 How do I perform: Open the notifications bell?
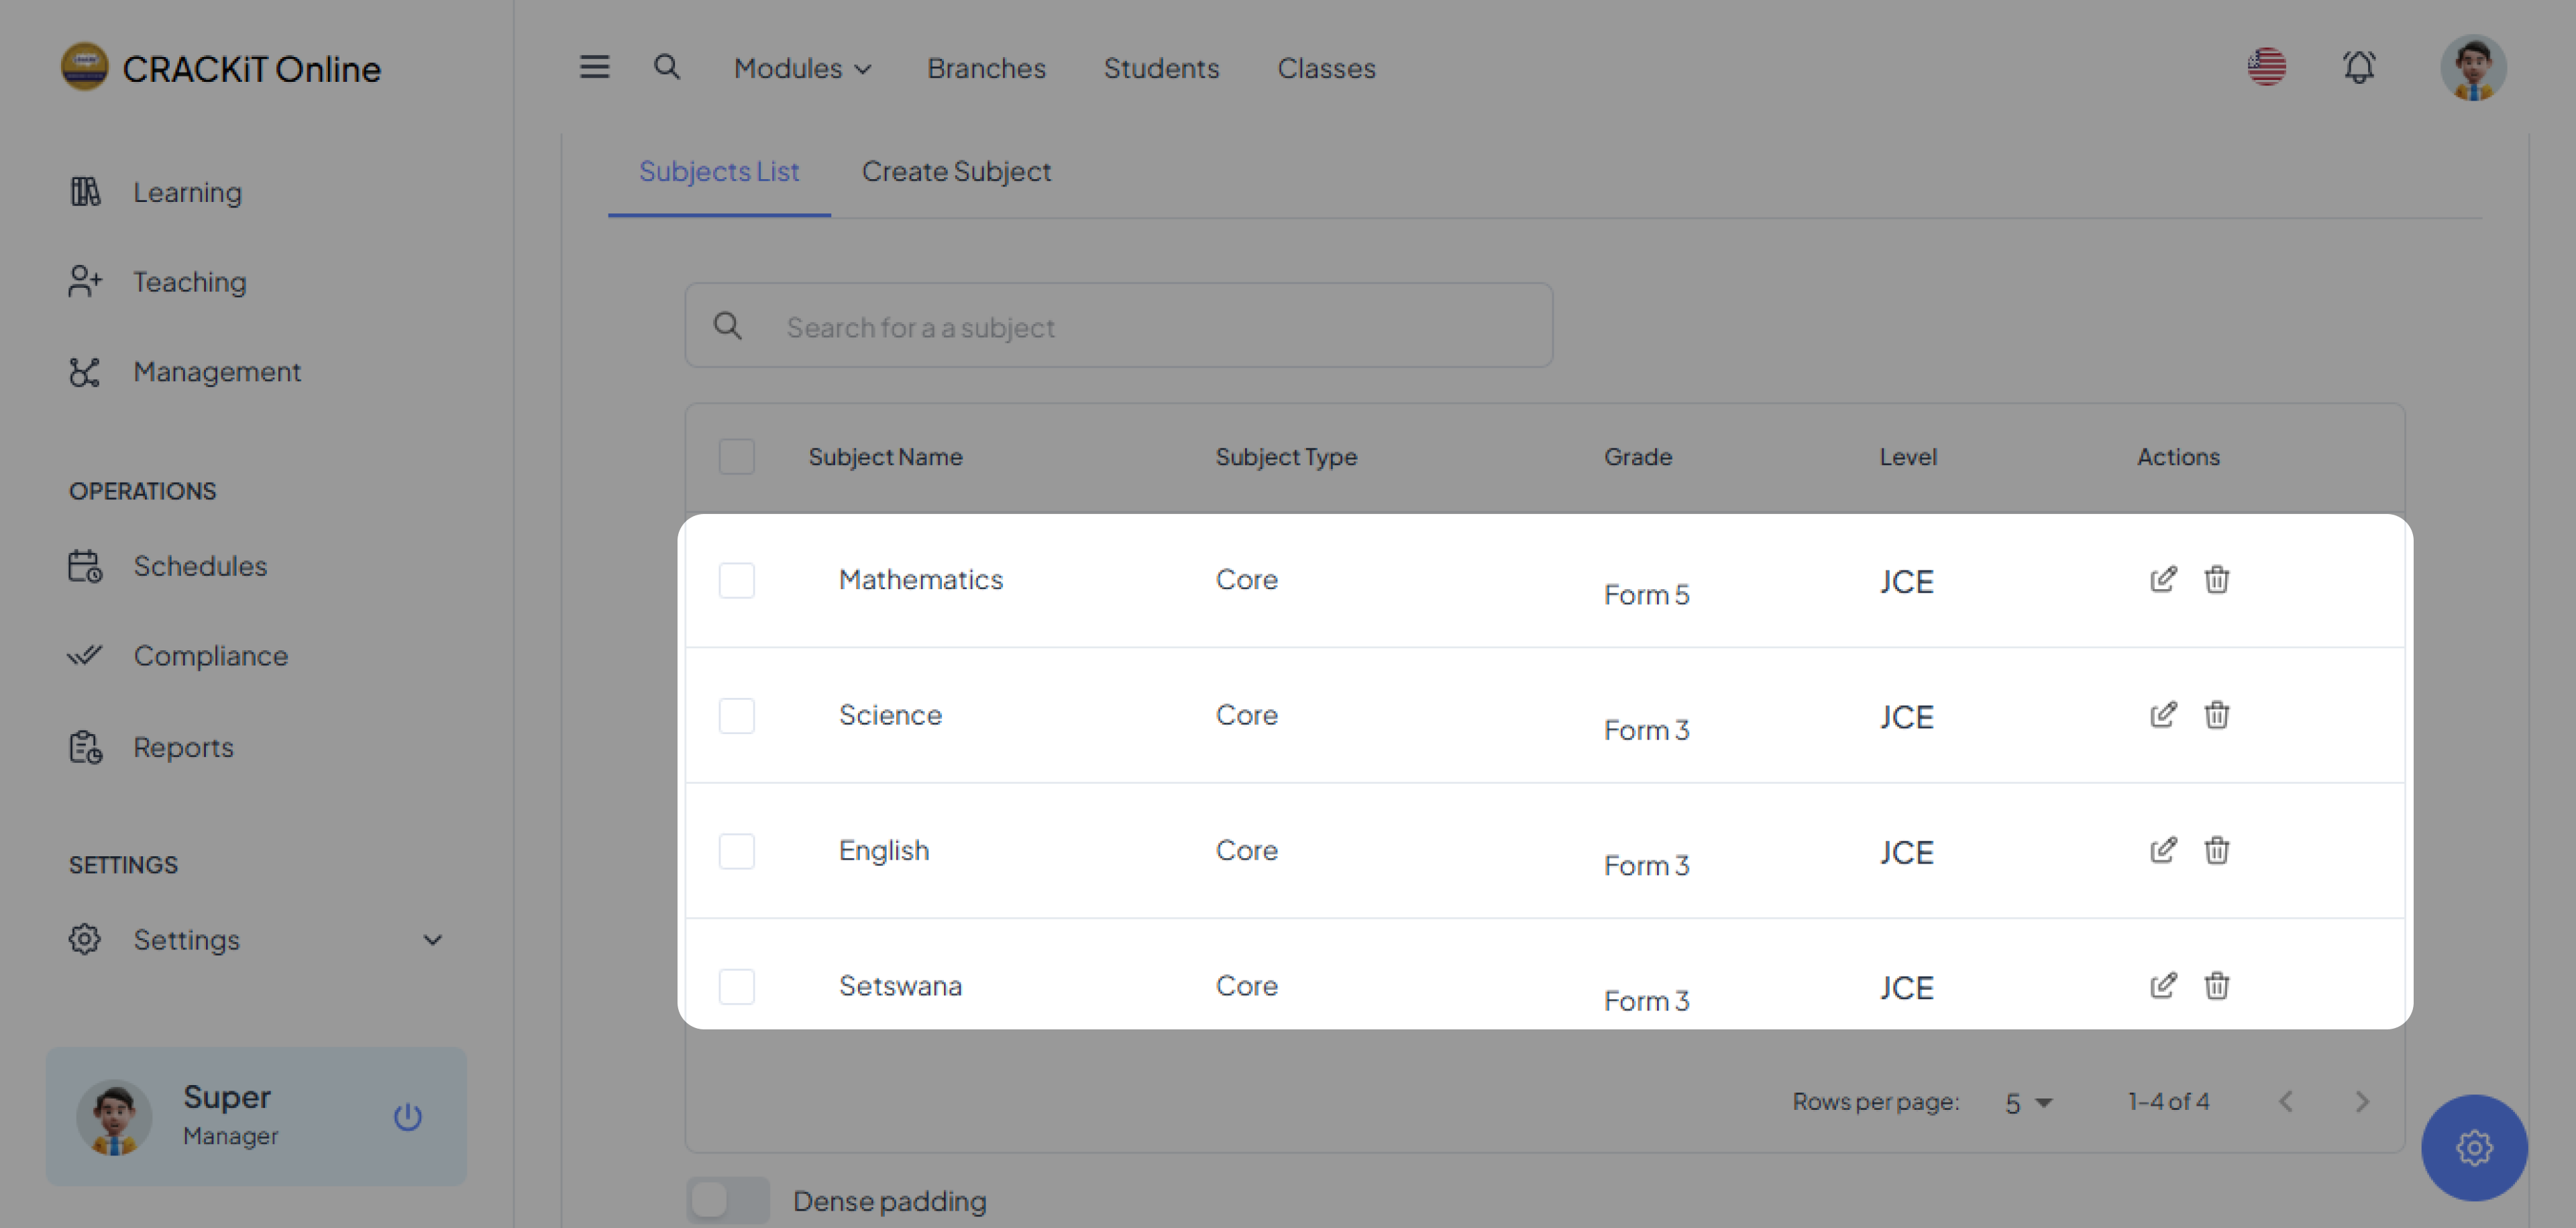tap(2358, 68)
